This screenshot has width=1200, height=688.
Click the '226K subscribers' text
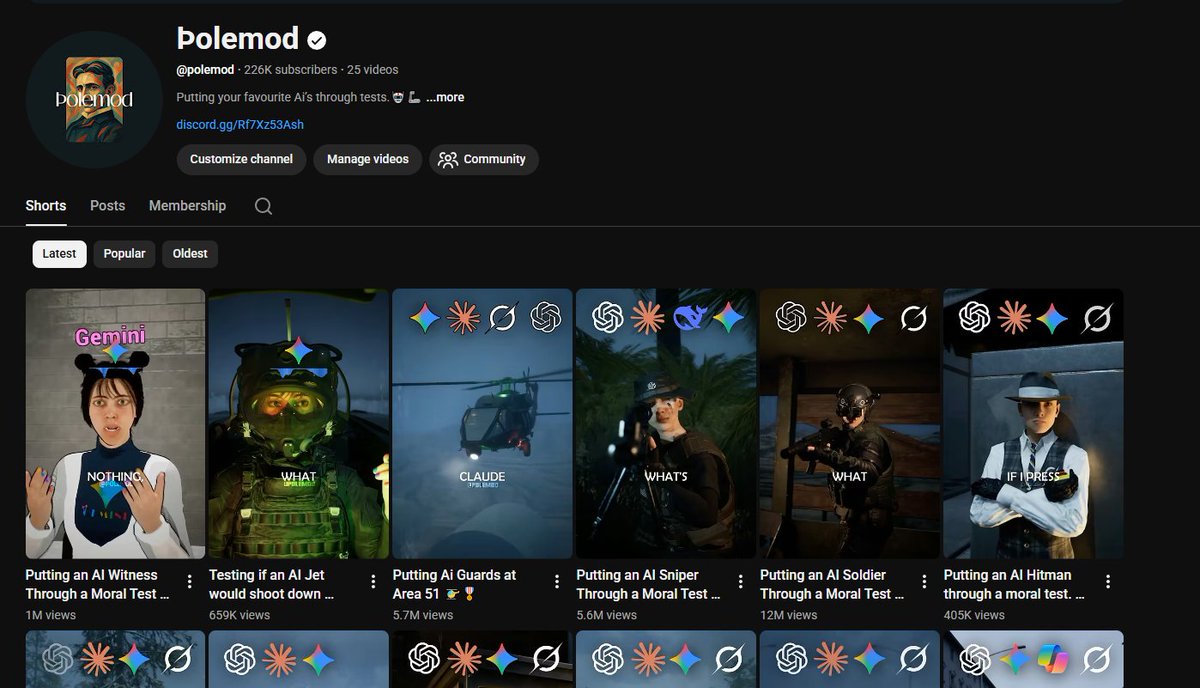[290, 70]
